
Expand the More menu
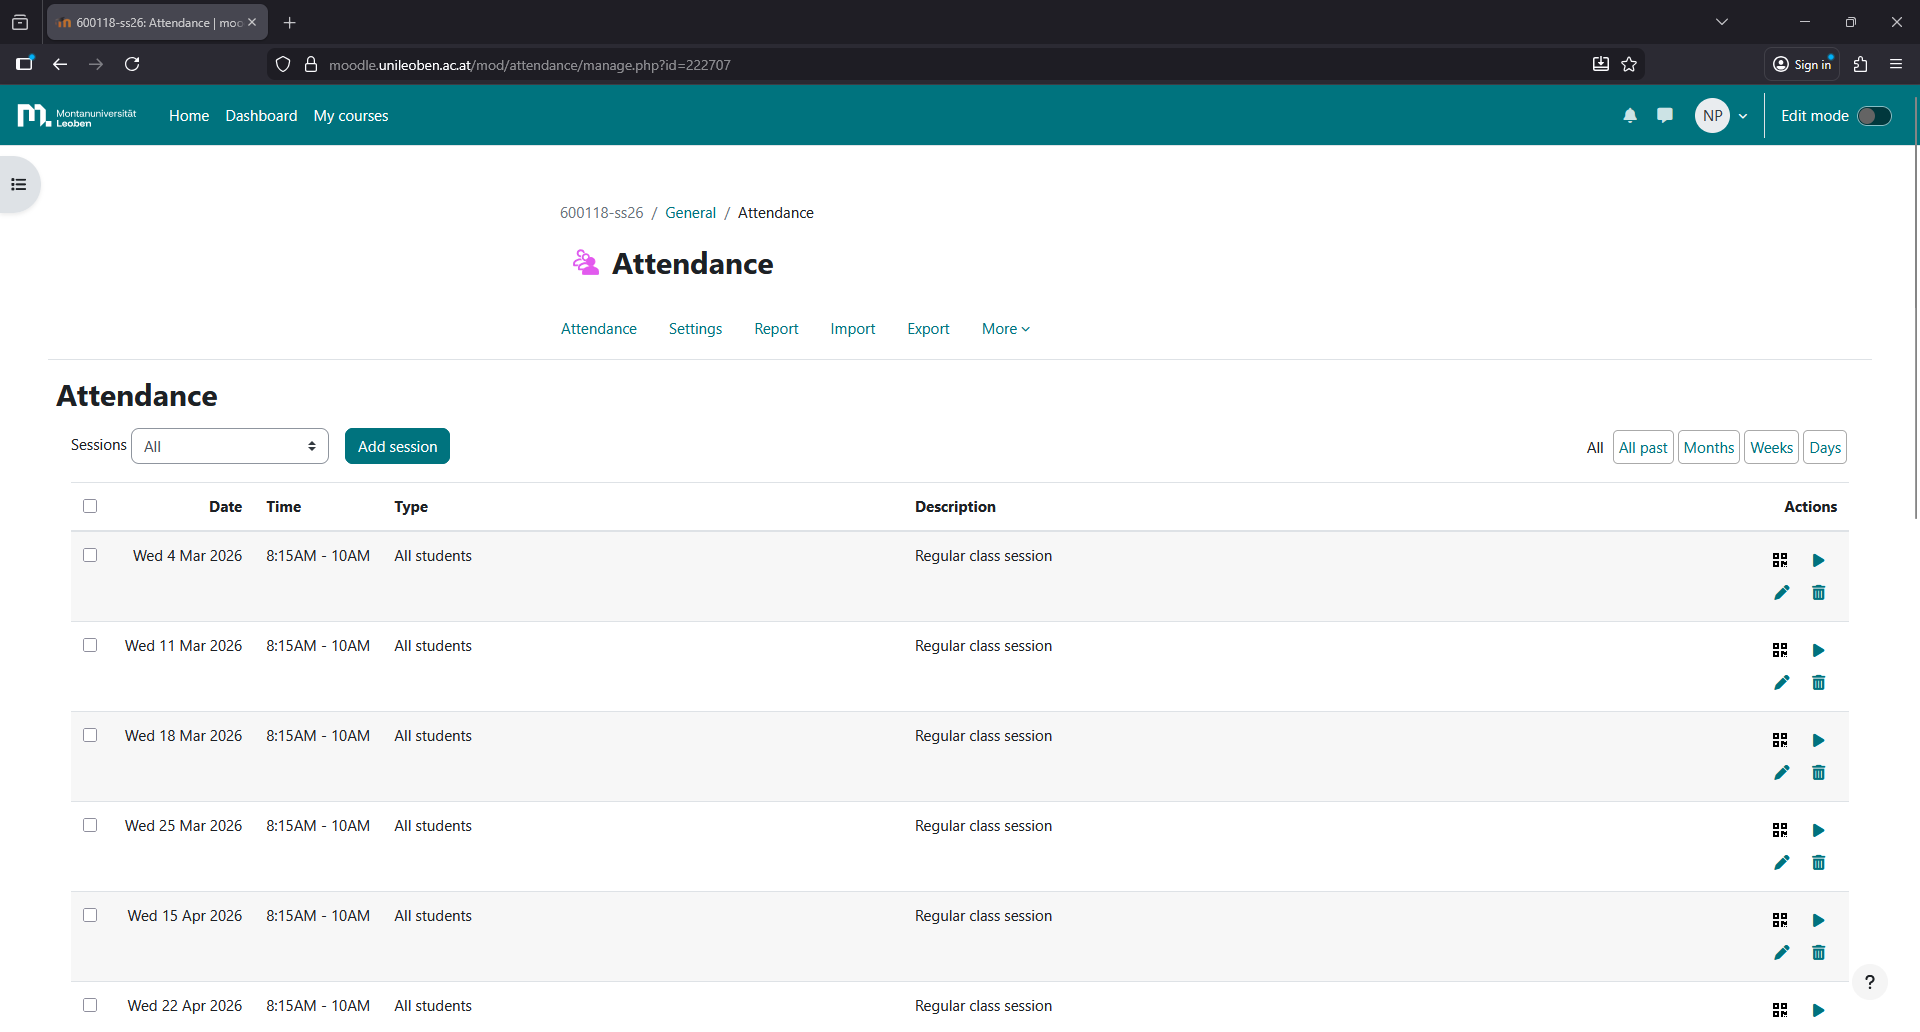1005,329
